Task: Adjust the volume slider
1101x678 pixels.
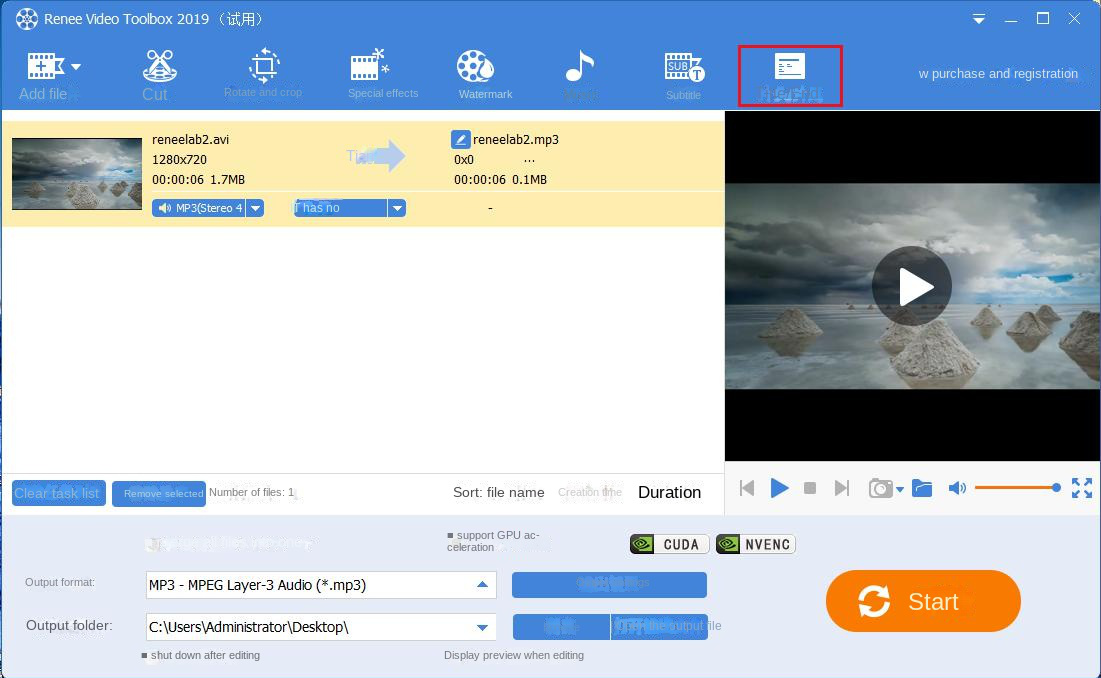Action: (x=1017, y=488)
